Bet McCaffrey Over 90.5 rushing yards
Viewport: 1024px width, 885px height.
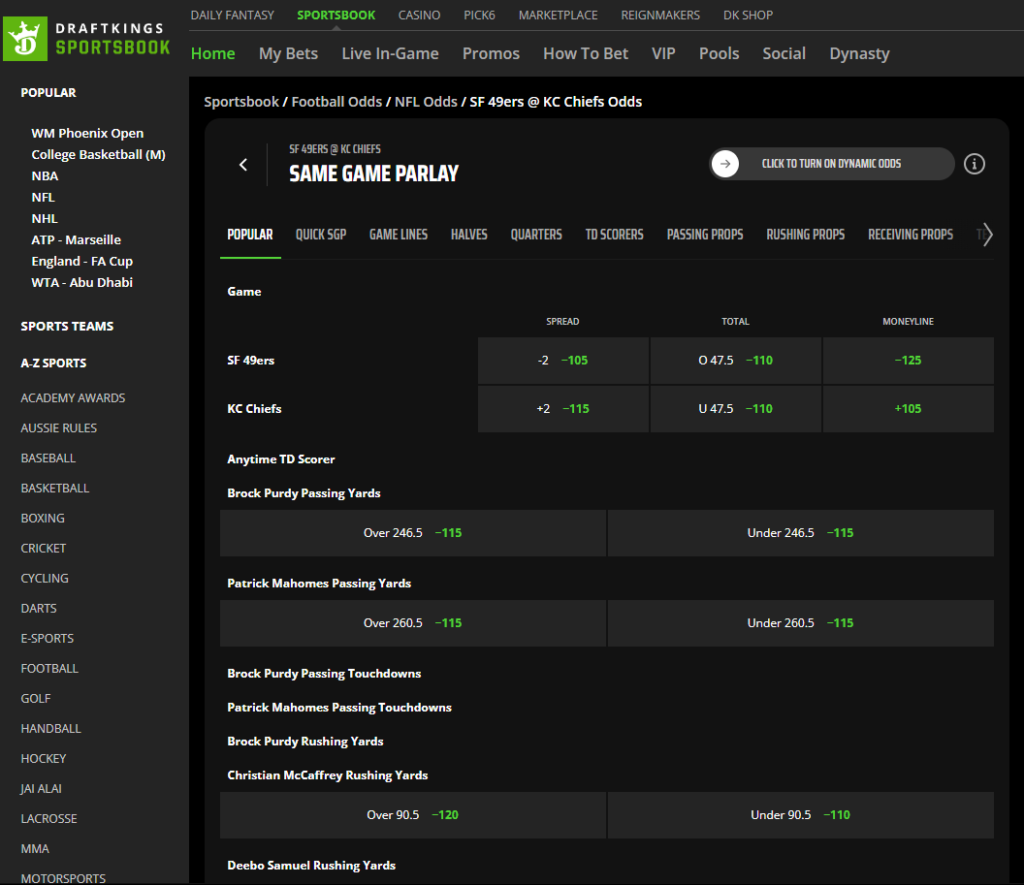tap(413, 815)
